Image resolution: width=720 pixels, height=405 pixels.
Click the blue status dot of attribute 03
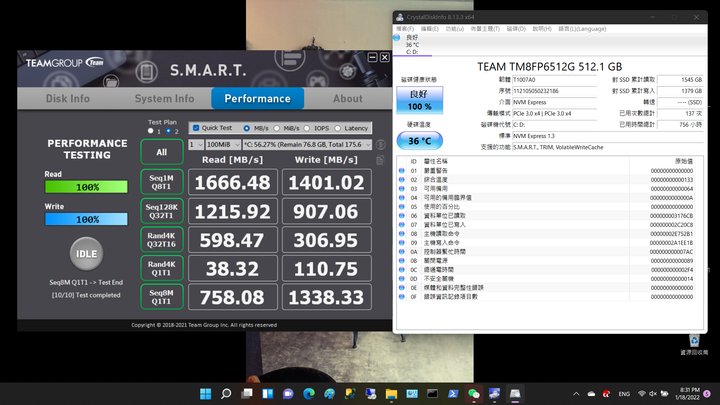click(402, 189)
